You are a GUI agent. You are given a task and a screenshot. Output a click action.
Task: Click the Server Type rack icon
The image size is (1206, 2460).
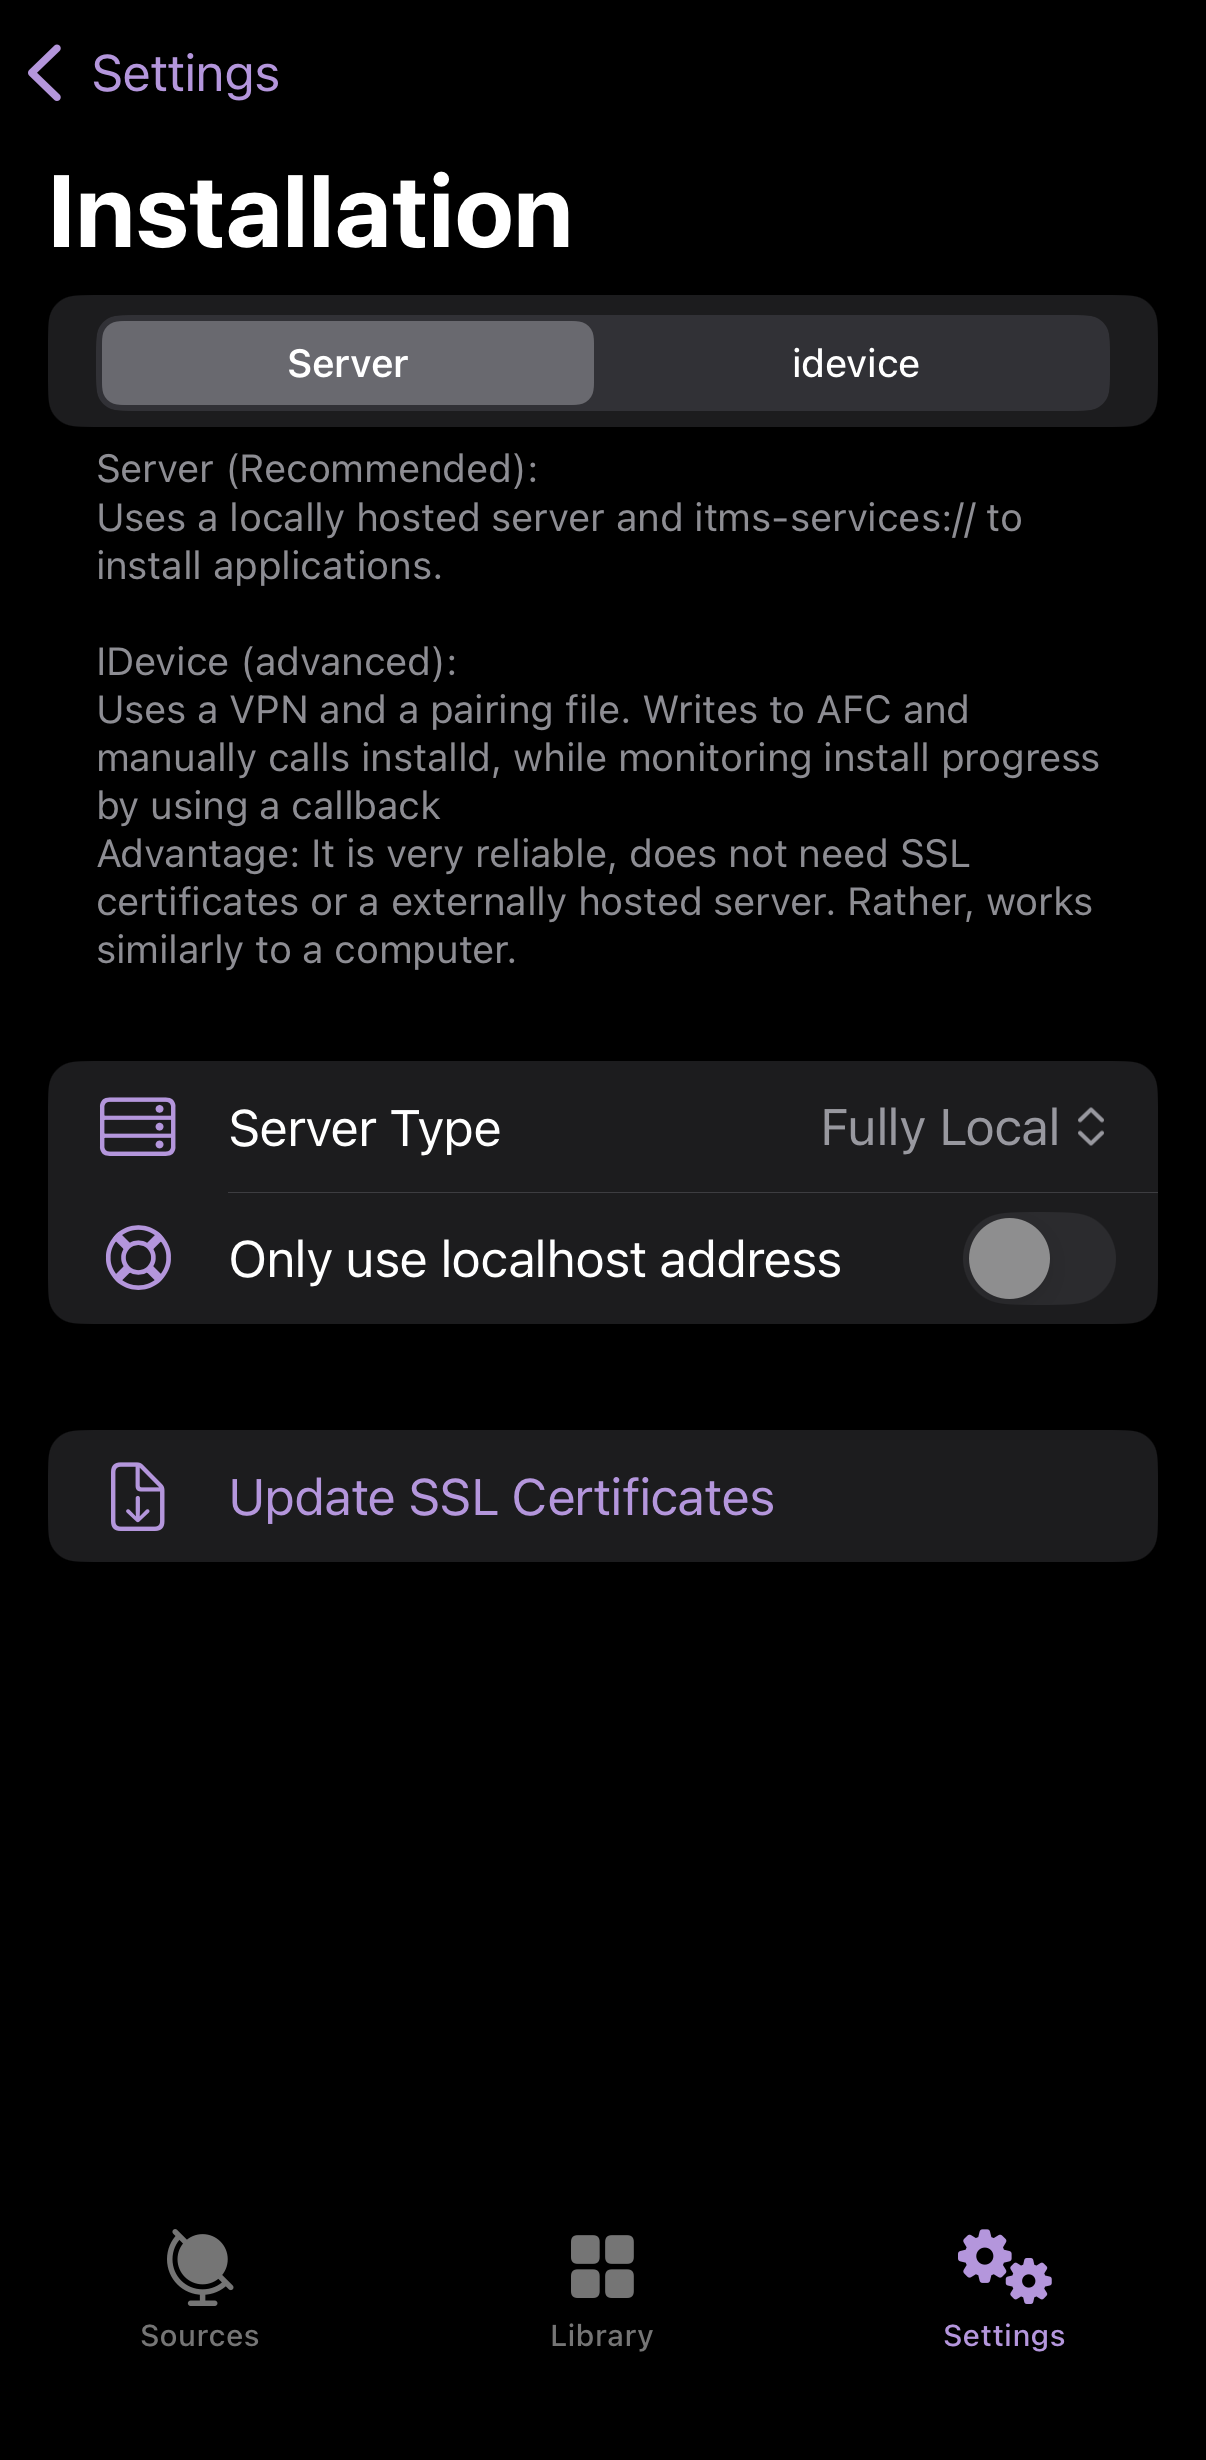click(x=138, y=1127)
